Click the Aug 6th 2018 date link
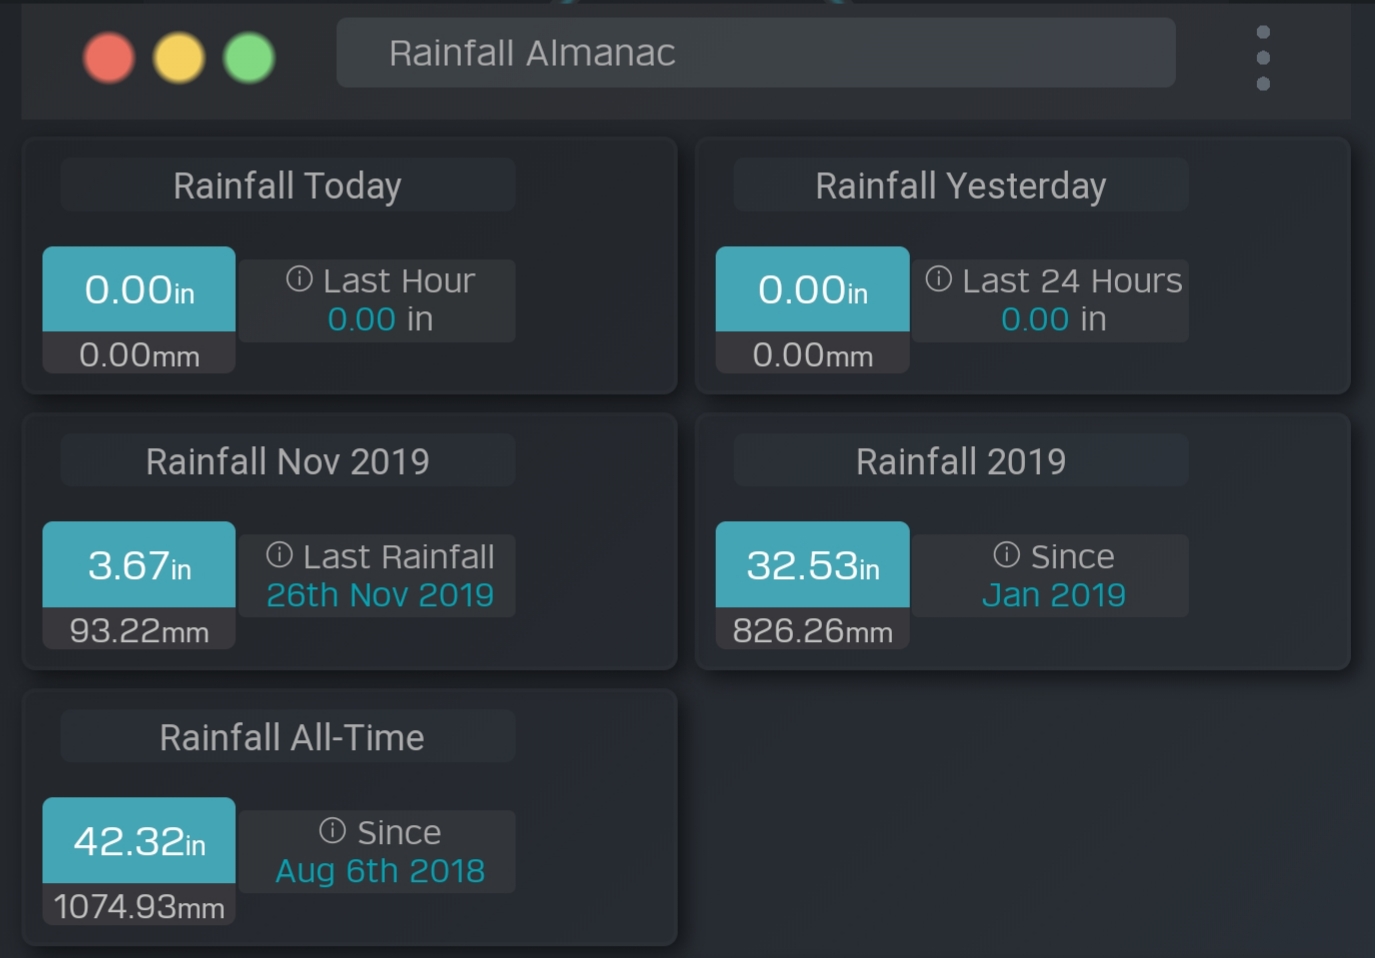The height and width of the screenshot is (958, 1375). pos(380,871)
